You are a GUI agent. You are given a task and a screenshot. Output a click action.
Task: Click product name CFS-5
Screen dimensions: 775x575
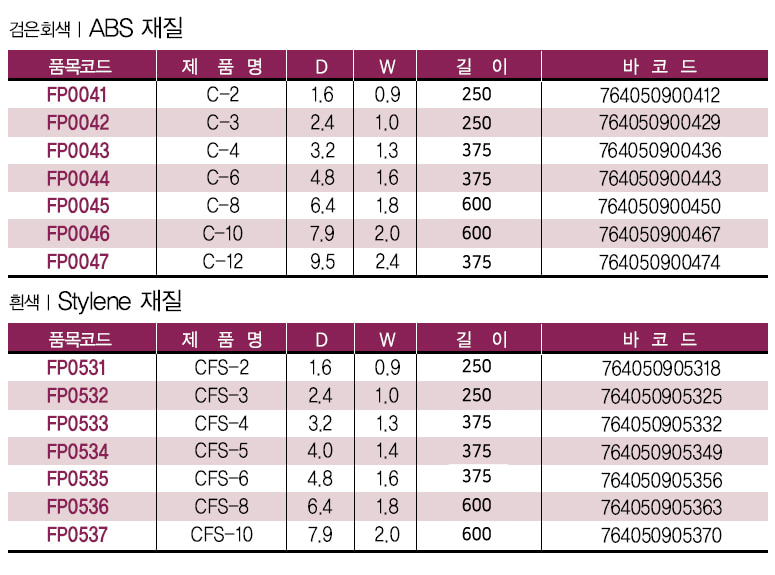(x=221, y=451)
